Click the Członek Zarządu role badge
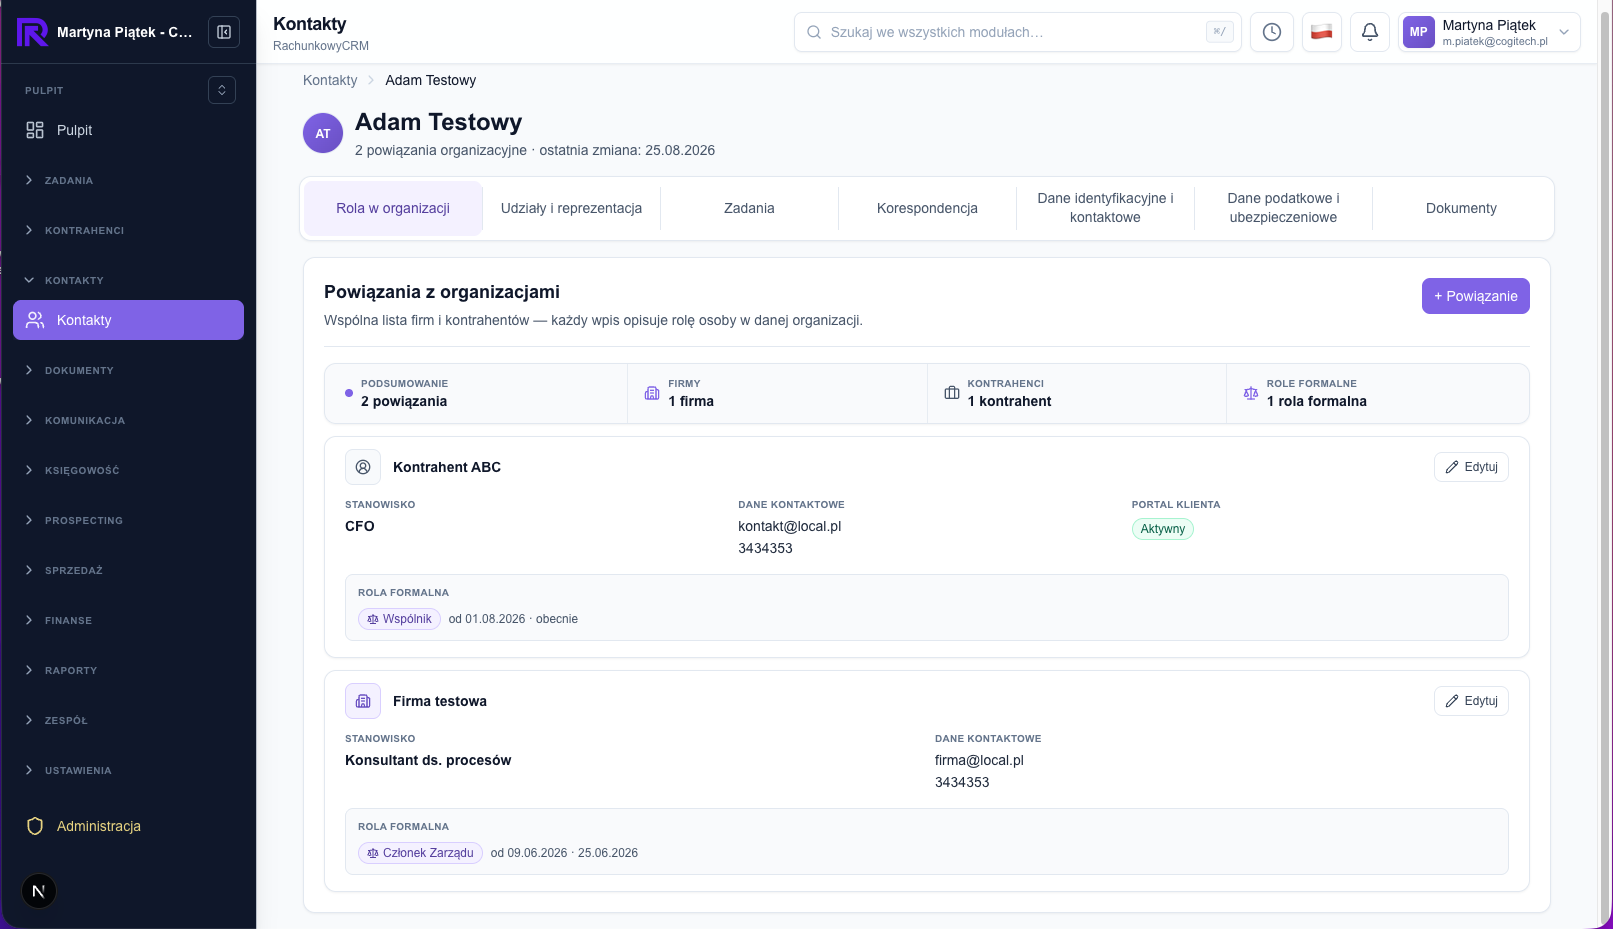The width and height of the screenshot is (1613, 929). pyautogui.click(x=420, y=853)
